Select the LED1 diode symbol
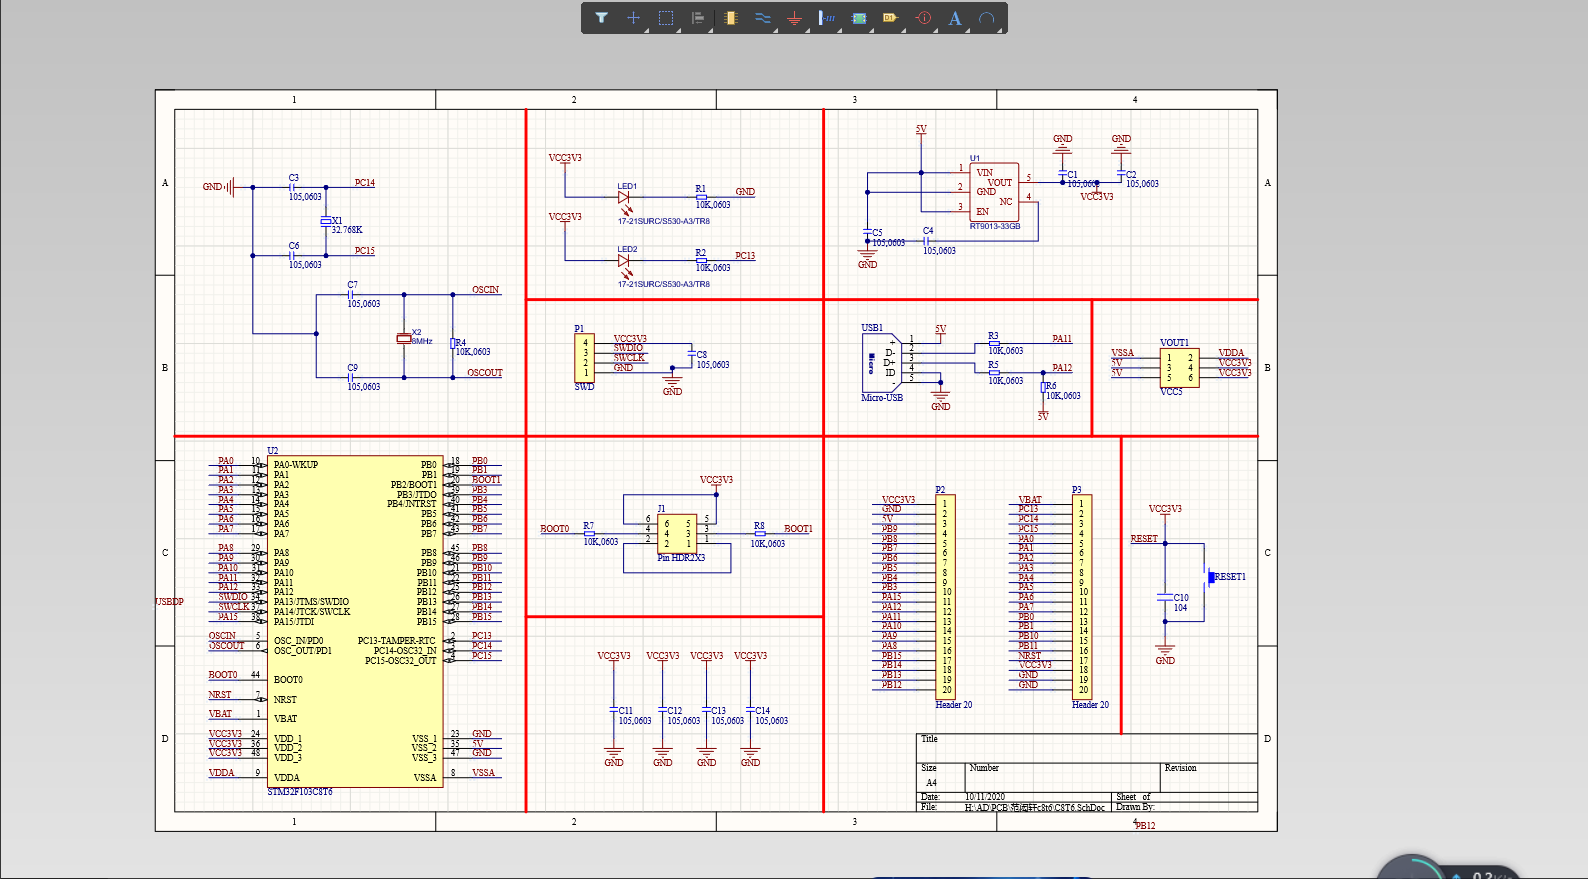The width and height of the screenshot is (1588, 879). coord(624,198)
